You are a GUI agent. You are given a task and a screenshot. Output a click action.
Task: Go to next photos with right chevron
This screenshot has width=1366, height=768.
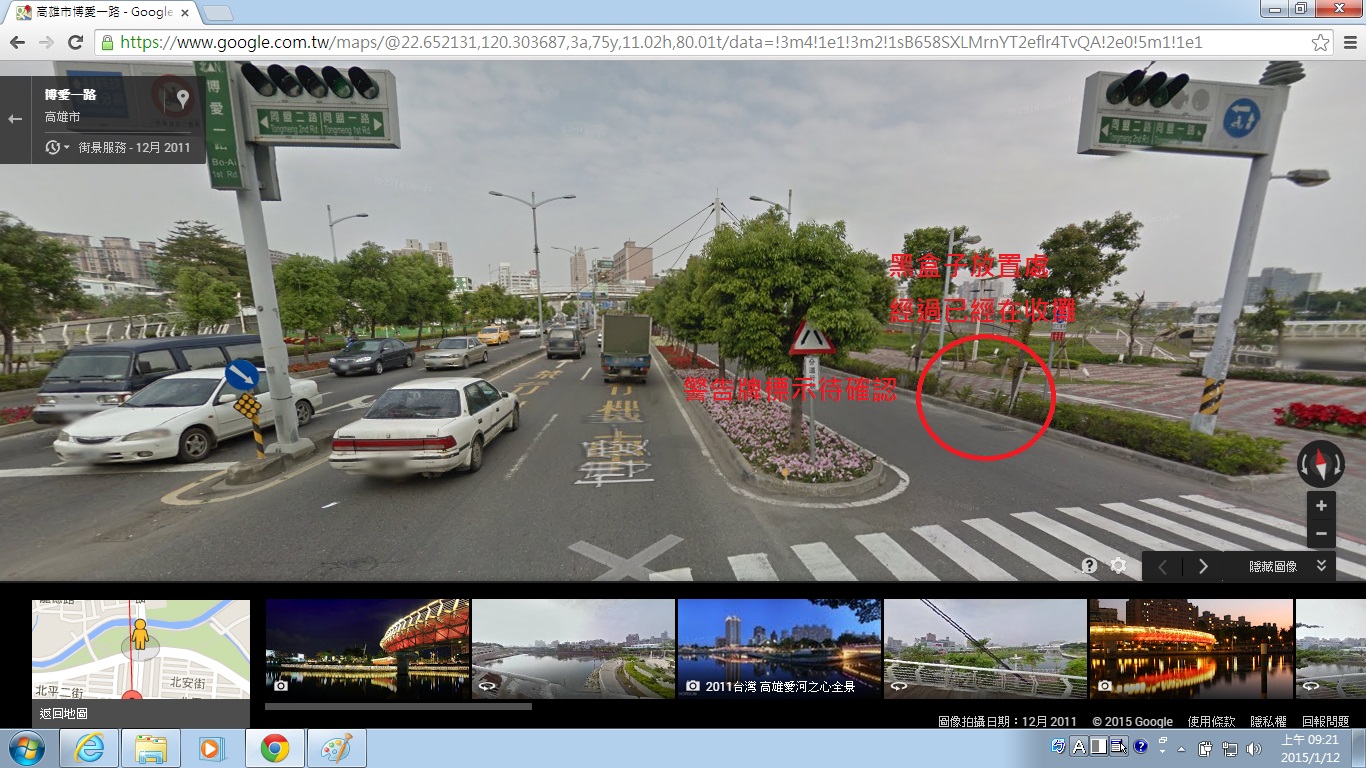click(1203, 567)
